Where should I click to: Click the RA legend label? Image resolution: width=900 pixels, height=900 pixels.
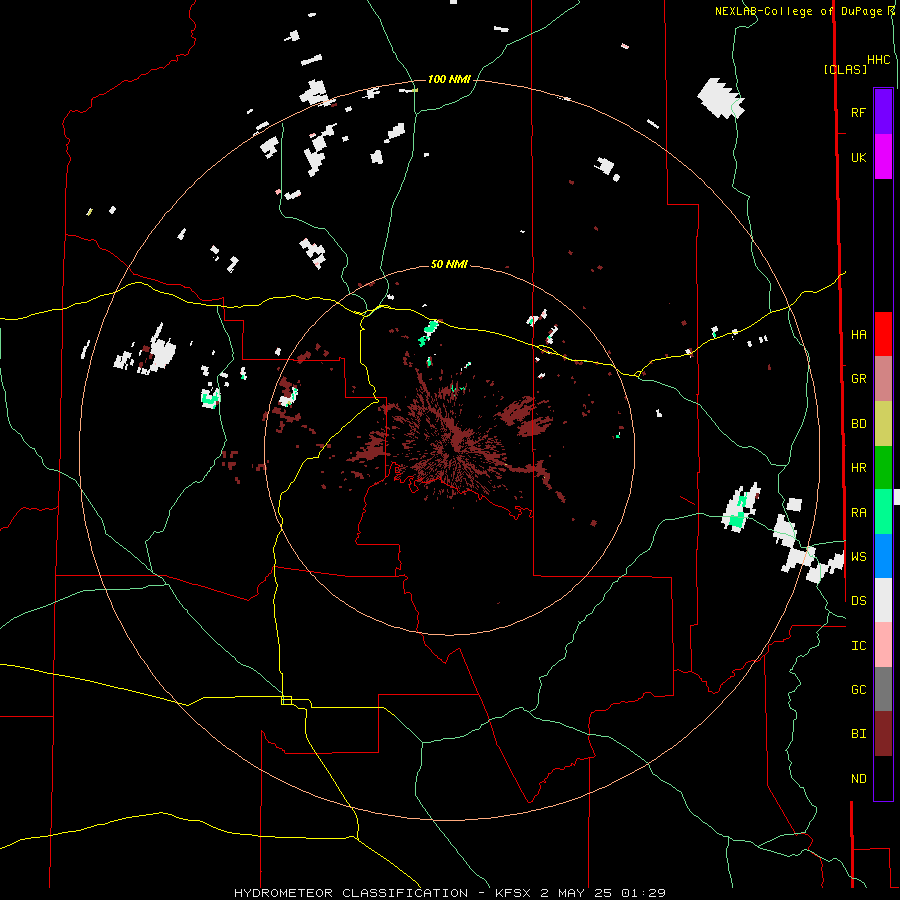point(858,512)
